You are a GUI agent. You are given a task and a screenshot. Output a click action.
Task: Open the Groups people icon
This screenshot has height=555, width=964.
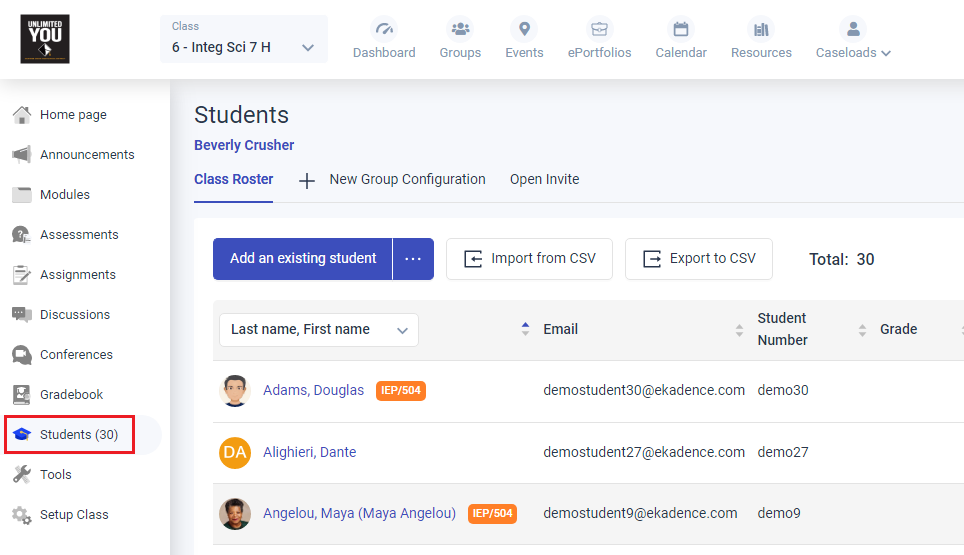point(460,29)
